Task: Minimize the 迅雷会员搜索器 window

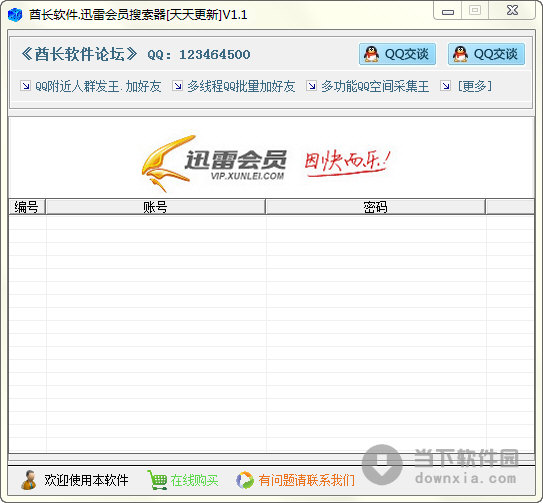Action: point(447,11)
